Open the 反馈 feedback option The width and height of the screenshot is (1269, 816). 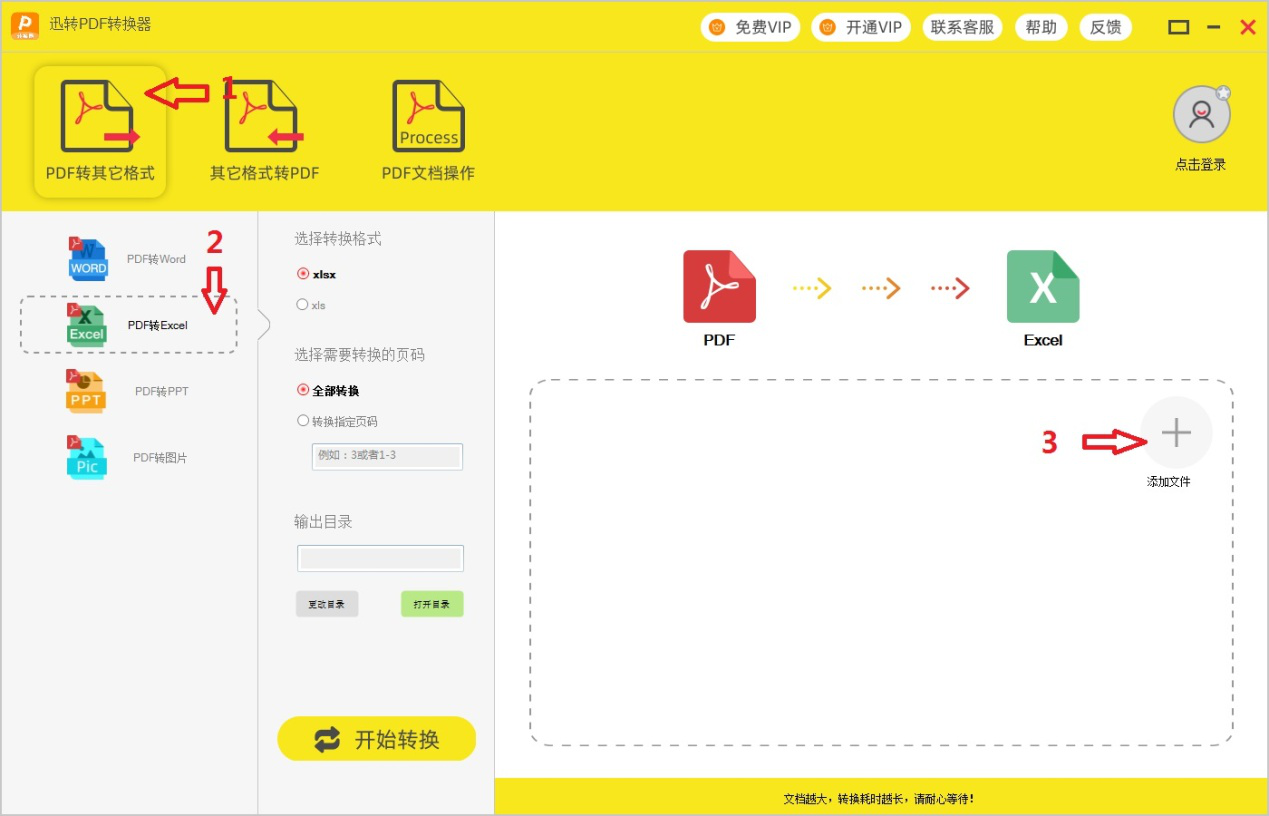[1105, 27]
